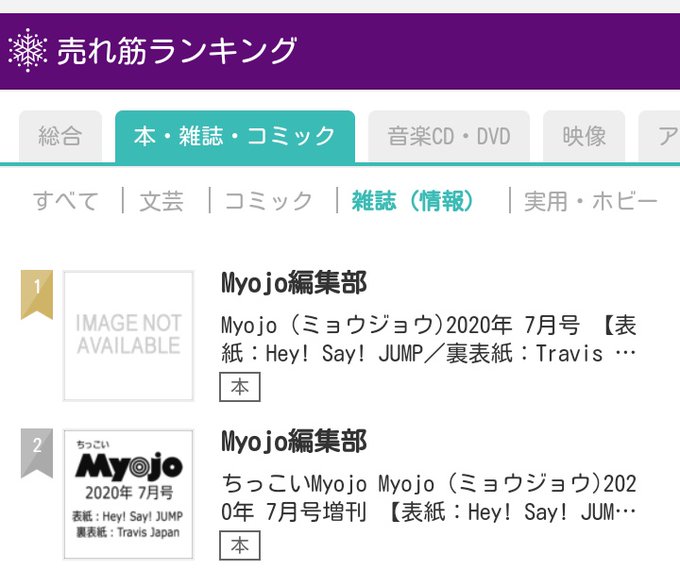The height and width of the screenshot is (570, 680).
Task: Click the Myojo編集部 author of rank 2
Action: (x=294, y=441)
